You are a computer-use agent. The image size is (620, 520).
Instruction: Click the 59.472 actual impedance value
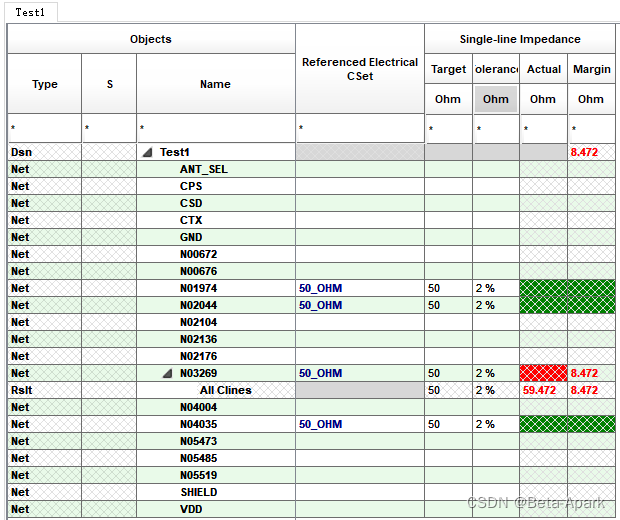540,391
